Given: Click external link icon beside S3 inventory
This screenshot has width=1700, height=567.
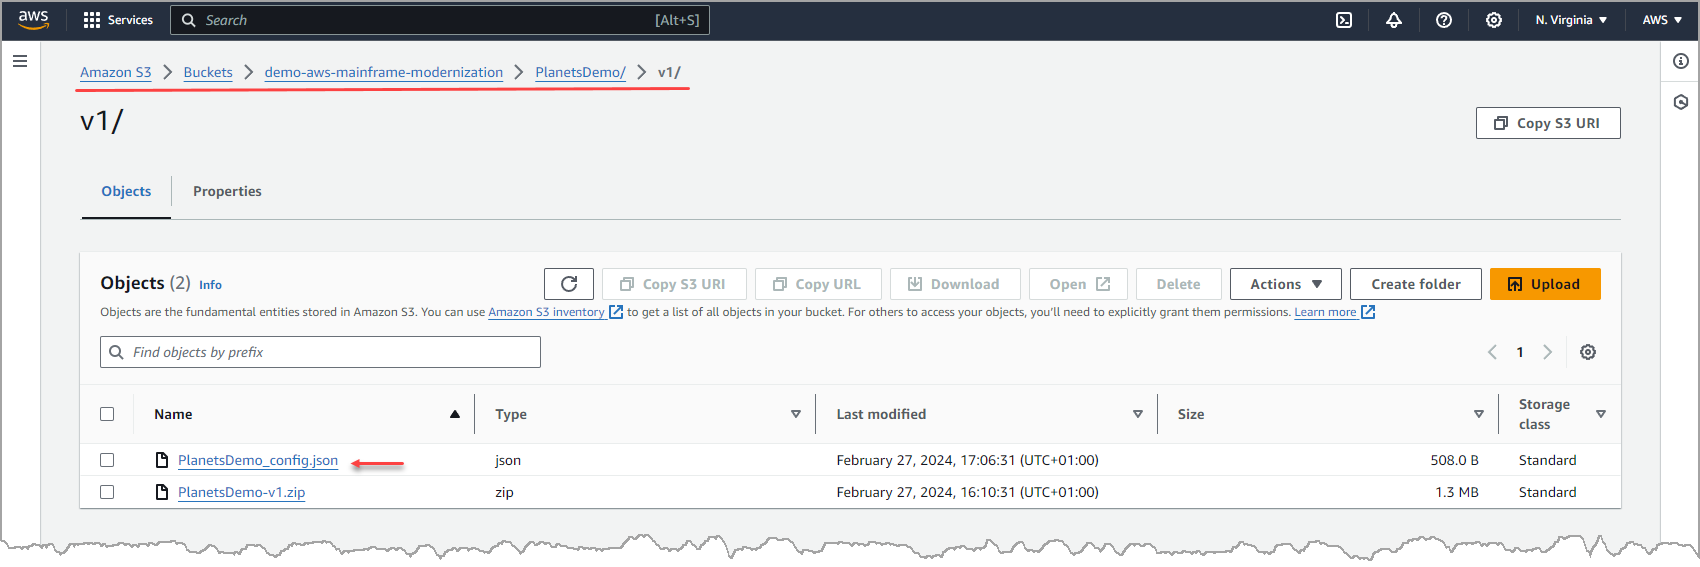Looking at the screenshot, I should pyautogui.click(x=616, y=312).
